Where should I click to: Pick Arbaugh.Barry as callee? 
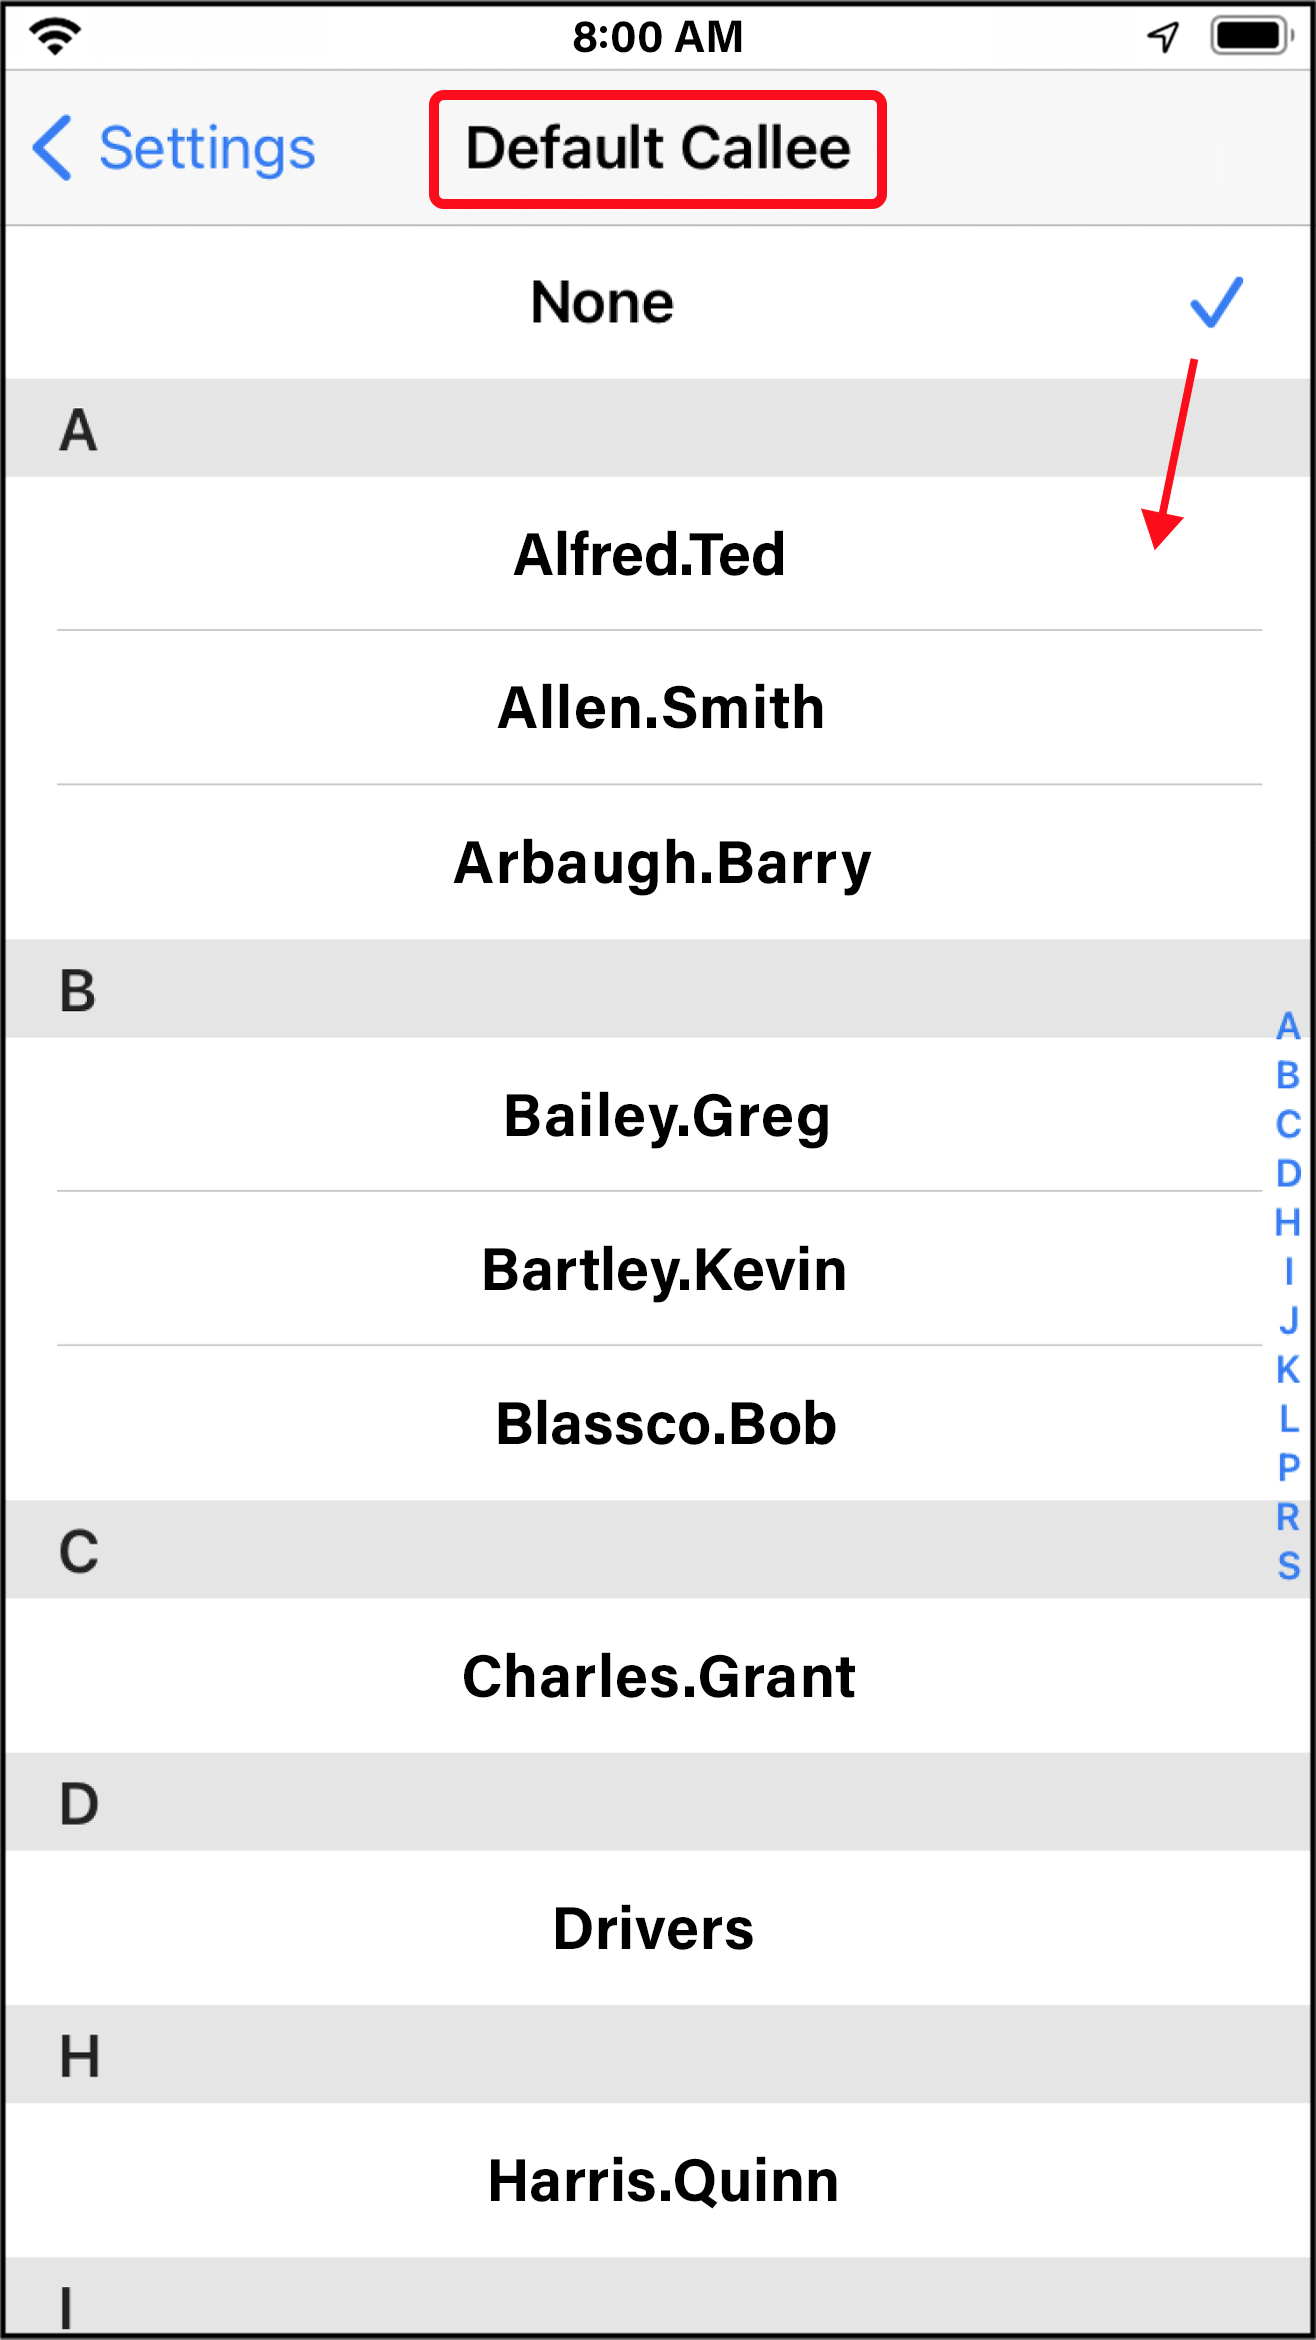coord(662,862)
